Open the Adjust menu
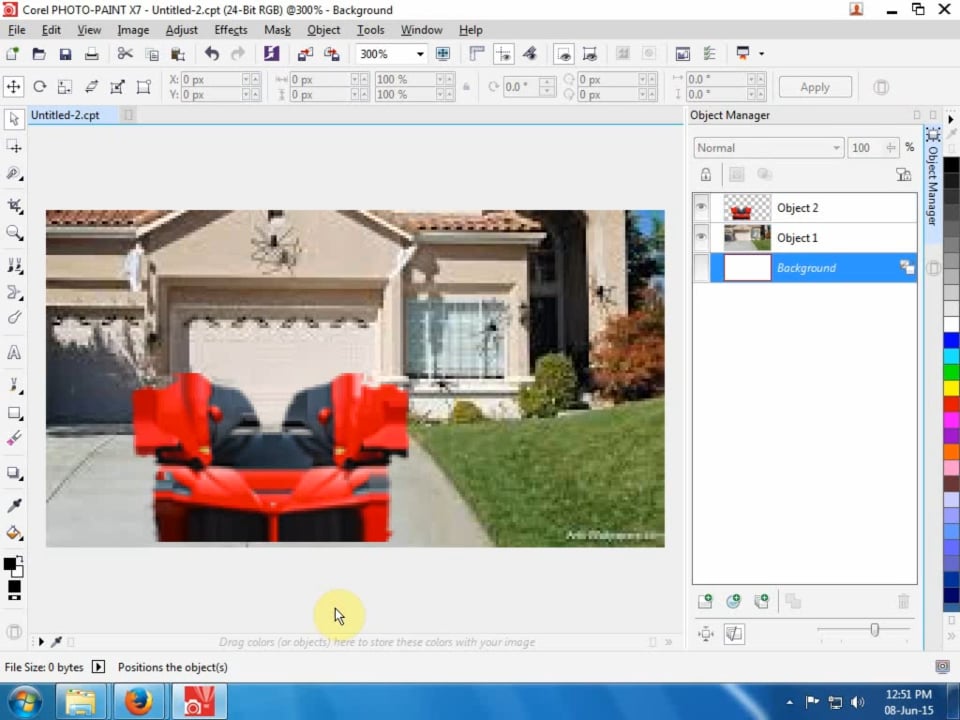 181,29
